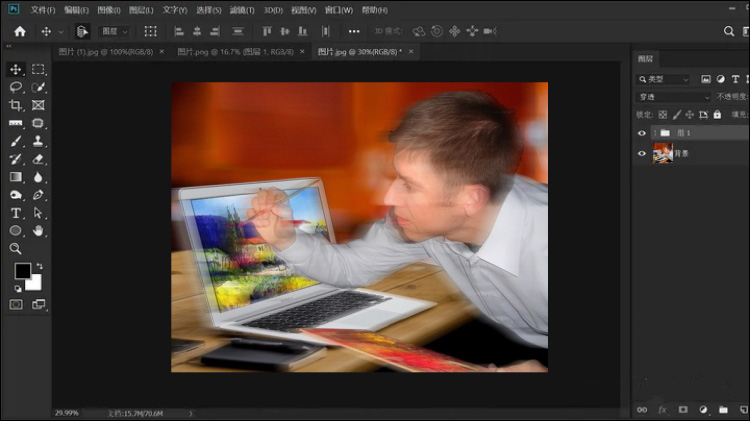Expand the Group 1 layer folder

tap(655, 133)
